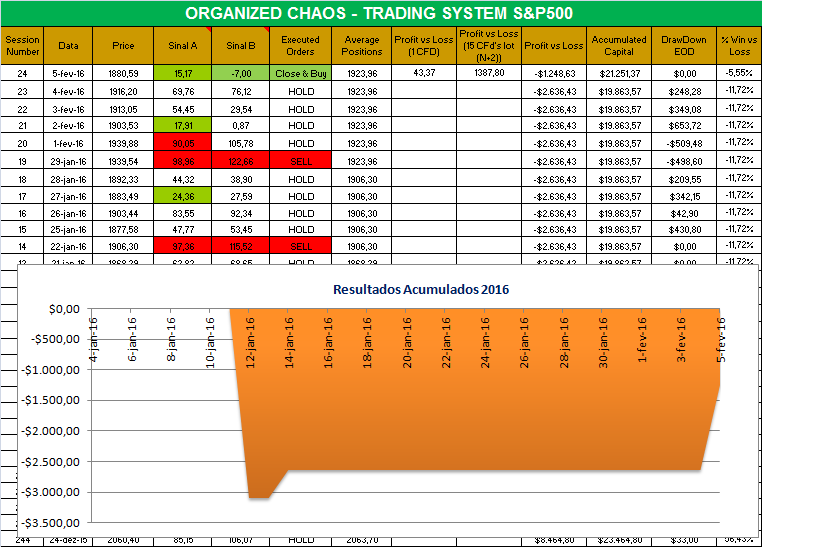Select the '4-jan-16' chart date label
This screenshot has width=819, height=547.
[93, 340]
